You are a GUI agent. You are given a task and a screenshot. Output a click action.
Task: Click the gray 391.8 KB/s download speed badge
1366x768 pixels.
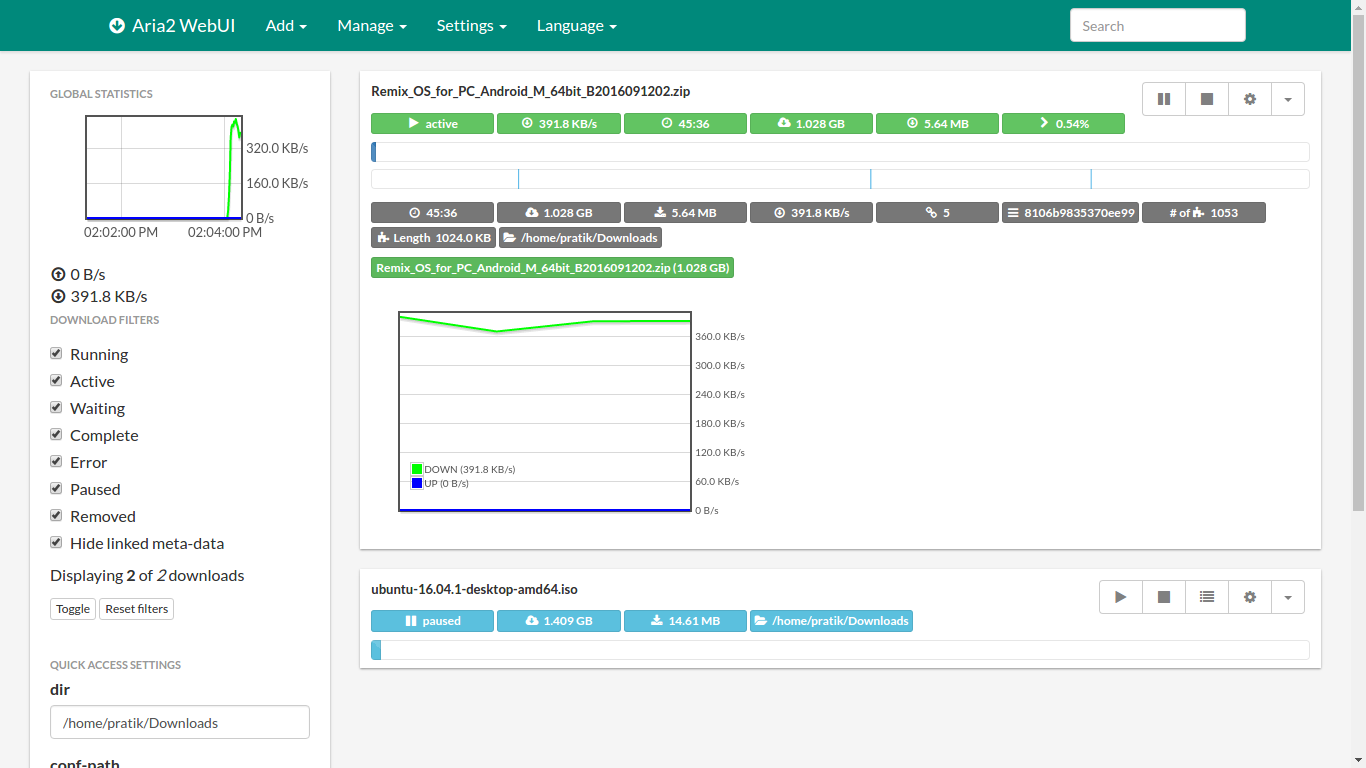pos(811,213)
